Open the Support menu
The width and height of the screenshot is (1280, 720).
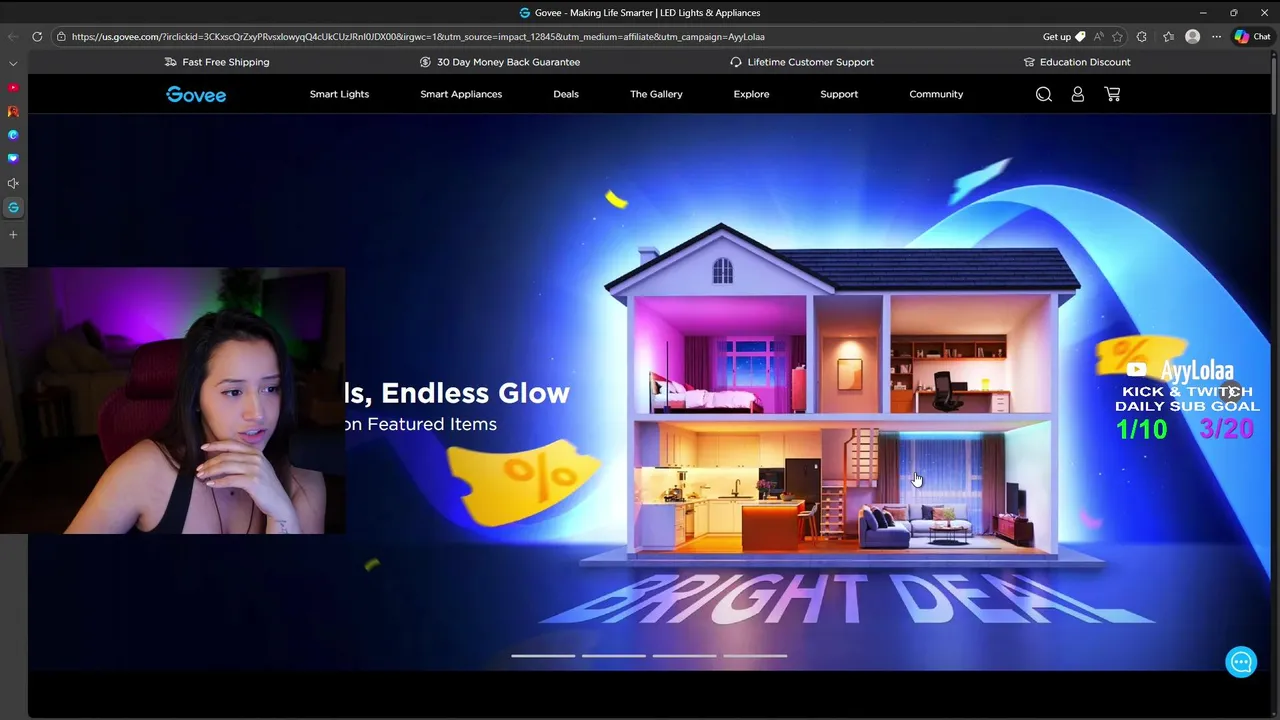pos(839,94)
